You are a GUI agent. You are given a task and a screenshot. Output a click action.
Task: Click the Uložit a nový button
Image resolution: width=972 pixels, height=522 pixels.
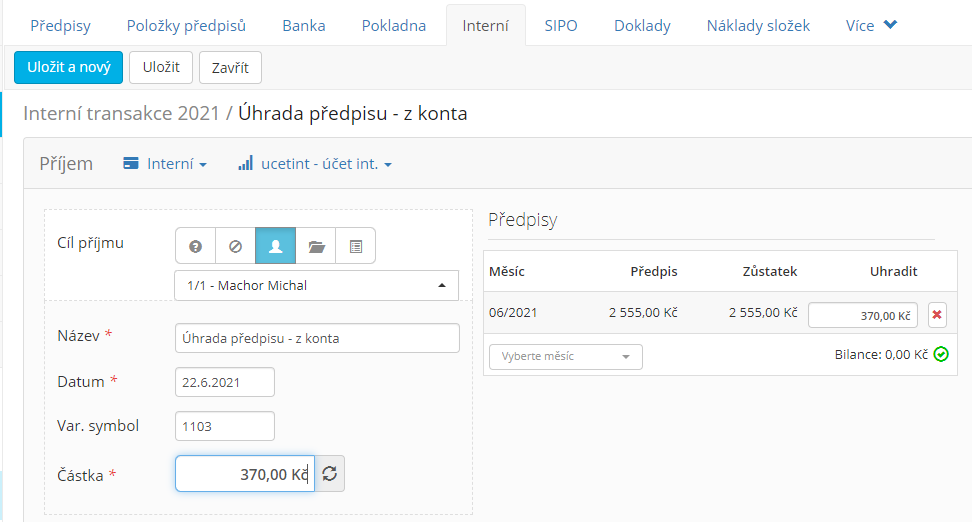[68, 67]
